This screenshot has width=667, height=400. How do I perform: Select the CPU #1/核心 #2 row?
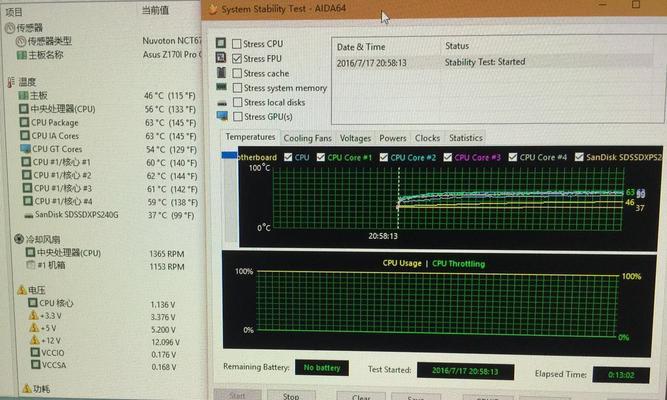(x=110, y=175)
